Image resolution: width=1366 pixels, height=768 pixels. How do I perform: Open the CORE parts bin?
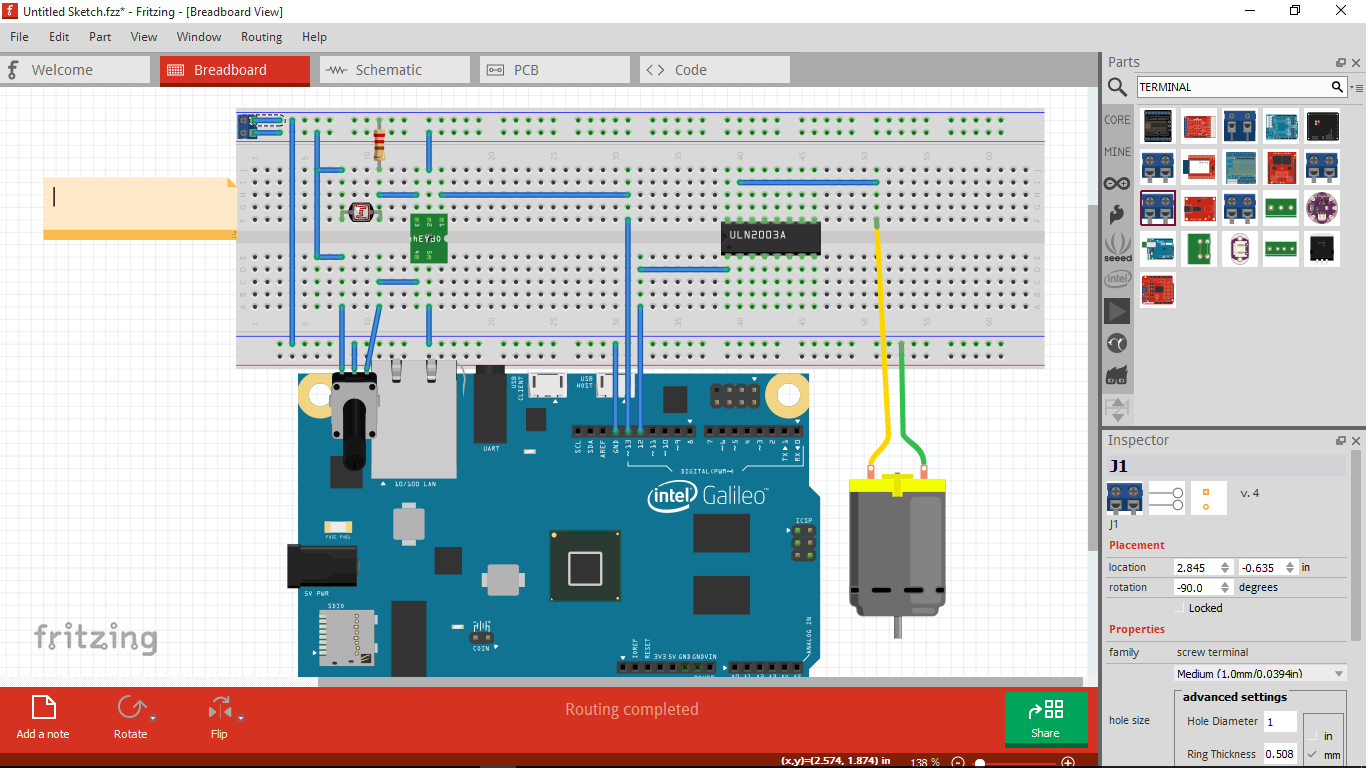pos(1117,120)
